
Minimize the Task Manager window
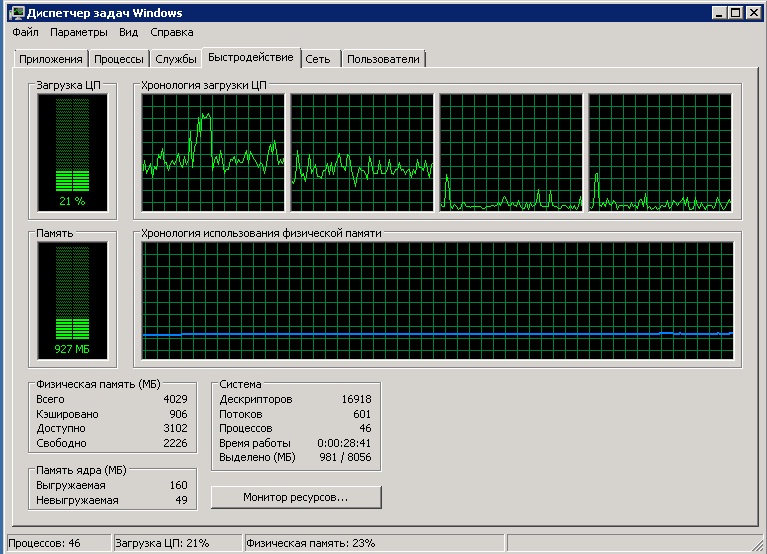[719, 13]
